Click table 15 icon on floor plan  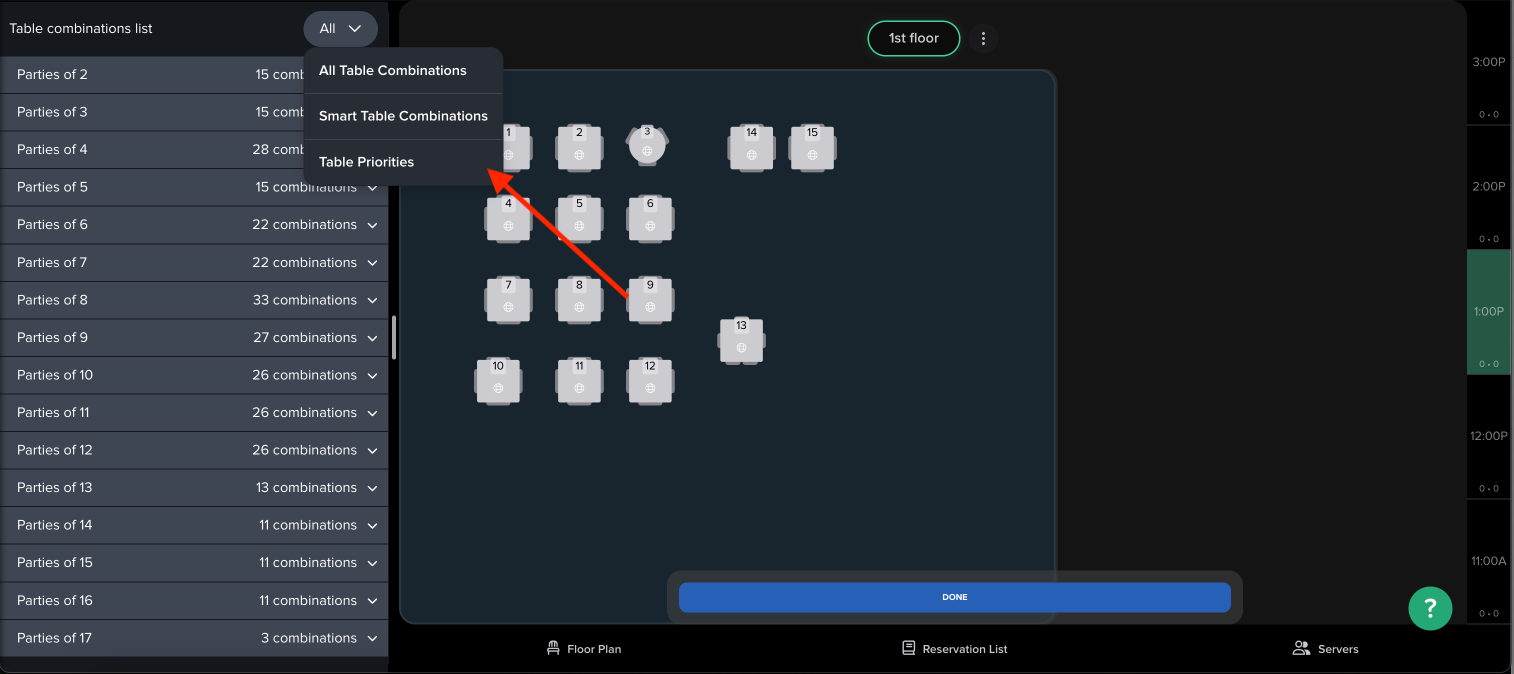[812, 148]
